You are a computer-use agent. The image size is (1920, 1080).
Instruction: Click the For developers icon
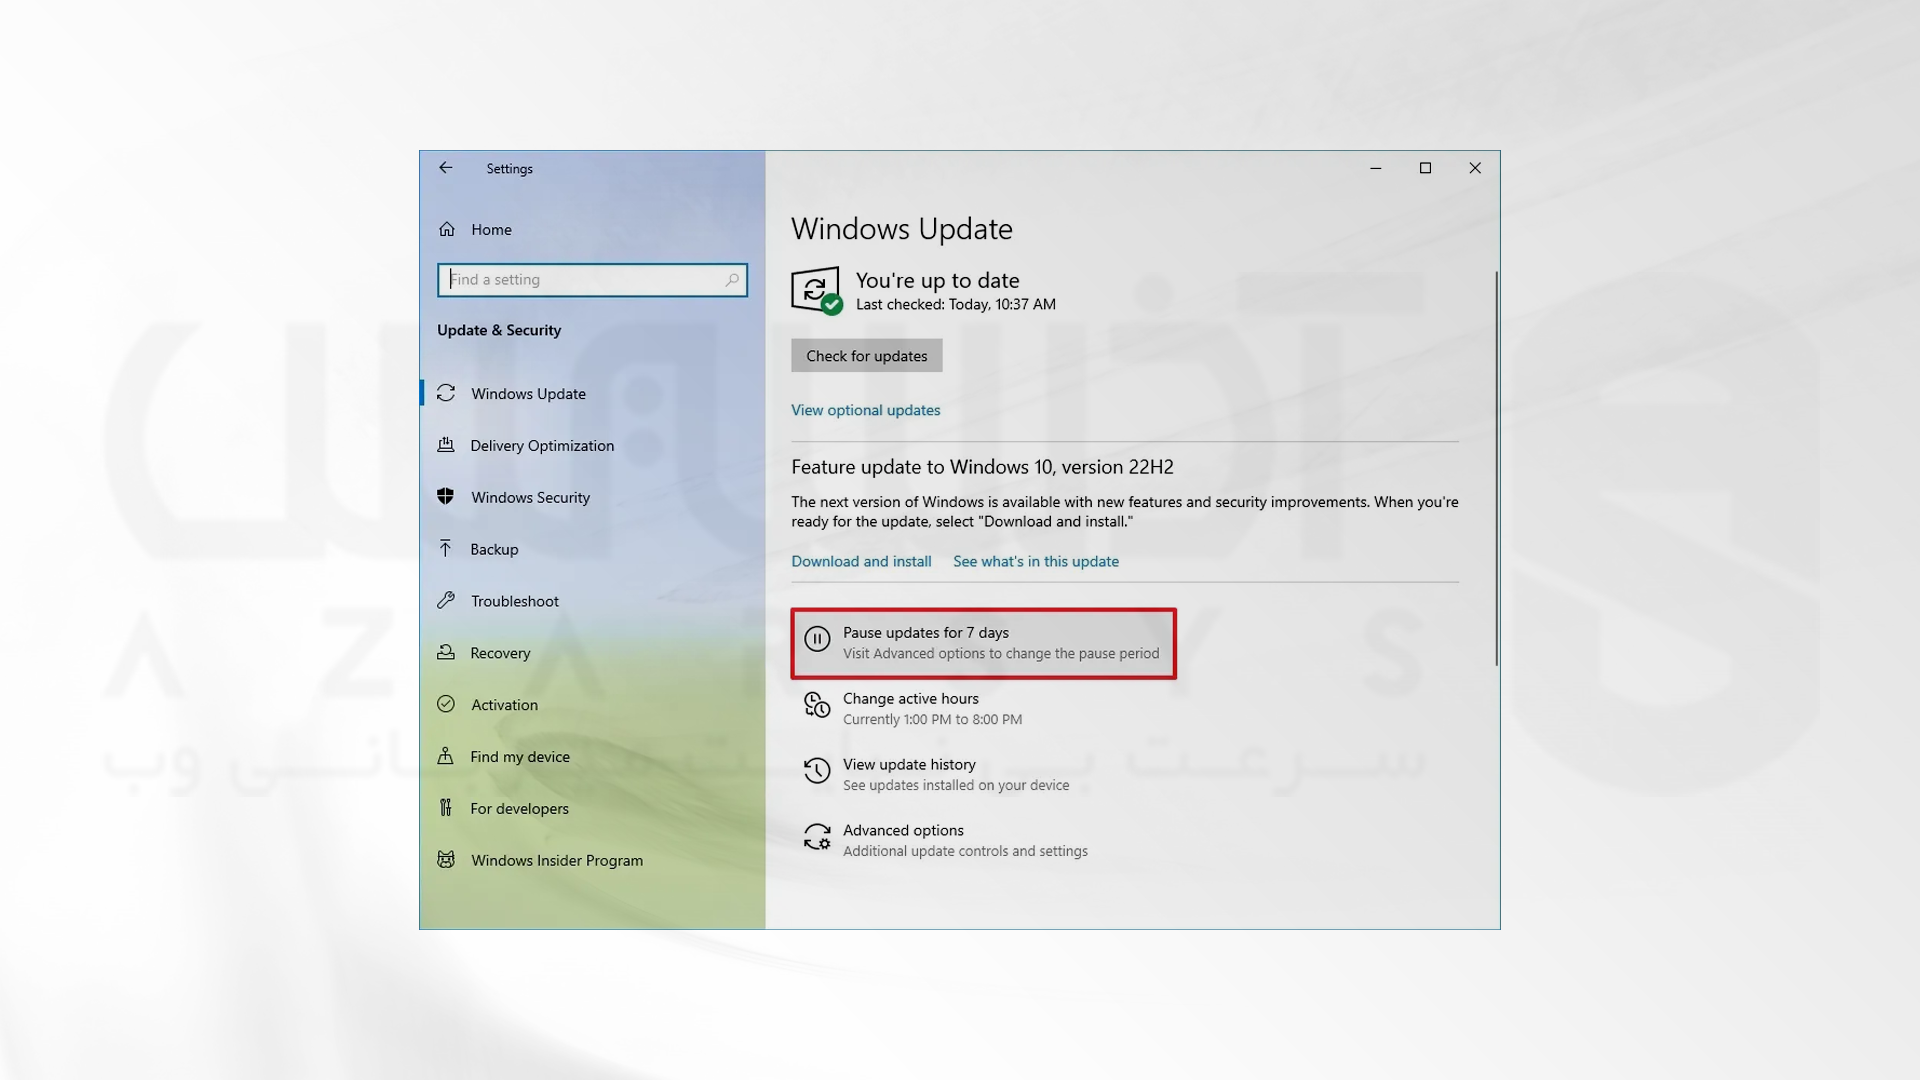click(x=446, y=808)
